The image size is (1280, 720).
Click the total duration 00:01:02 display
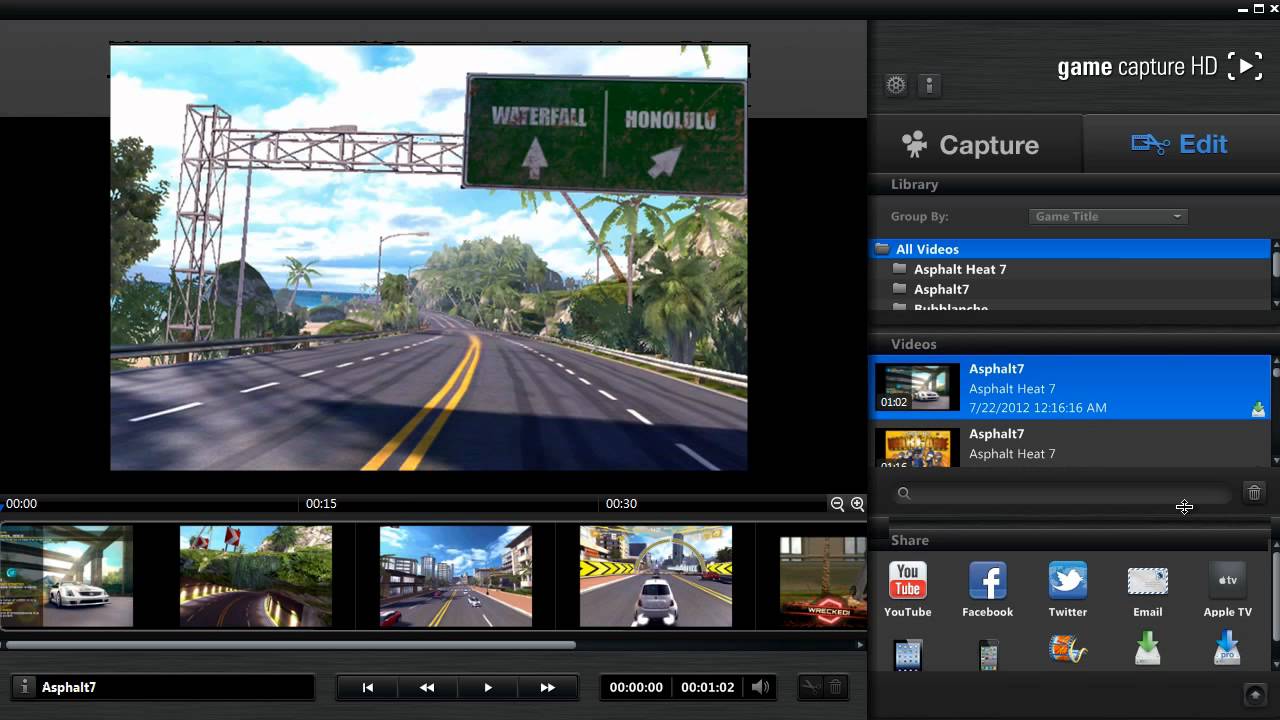708,687
